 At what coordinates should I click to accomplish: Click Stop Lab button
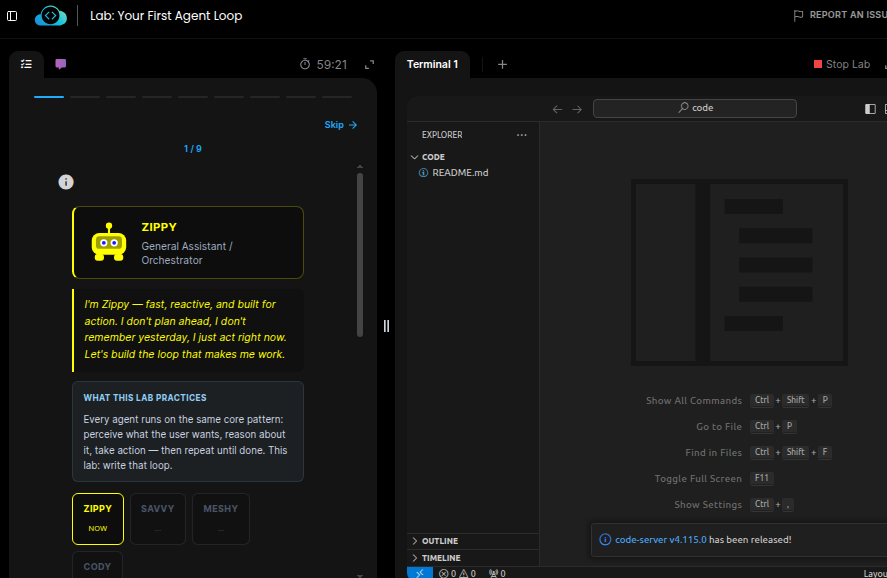click(842, 64)
